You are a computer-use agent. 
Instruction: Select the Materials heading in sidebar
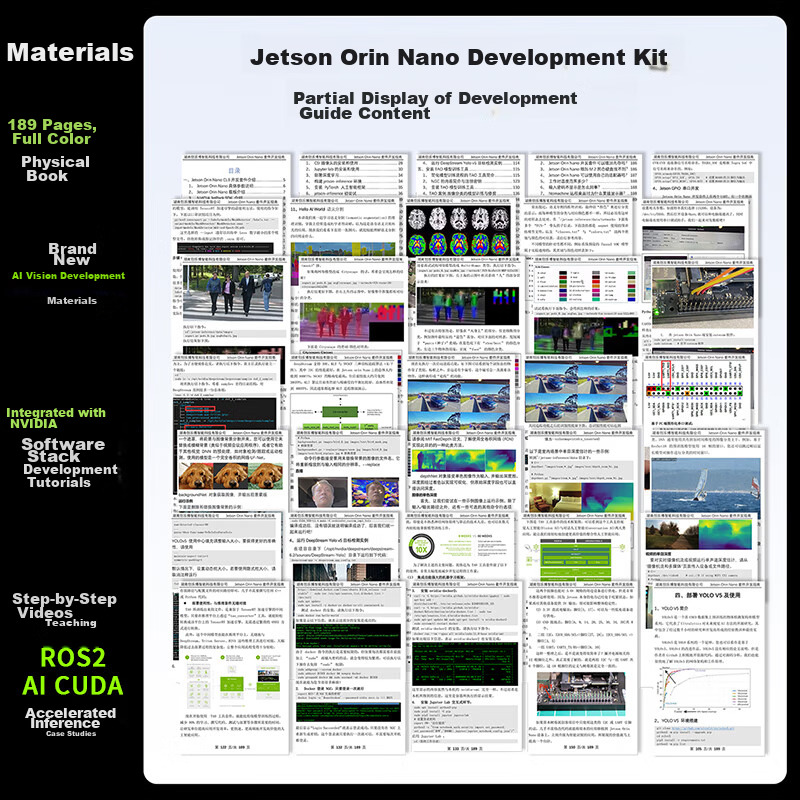(70, 53)
